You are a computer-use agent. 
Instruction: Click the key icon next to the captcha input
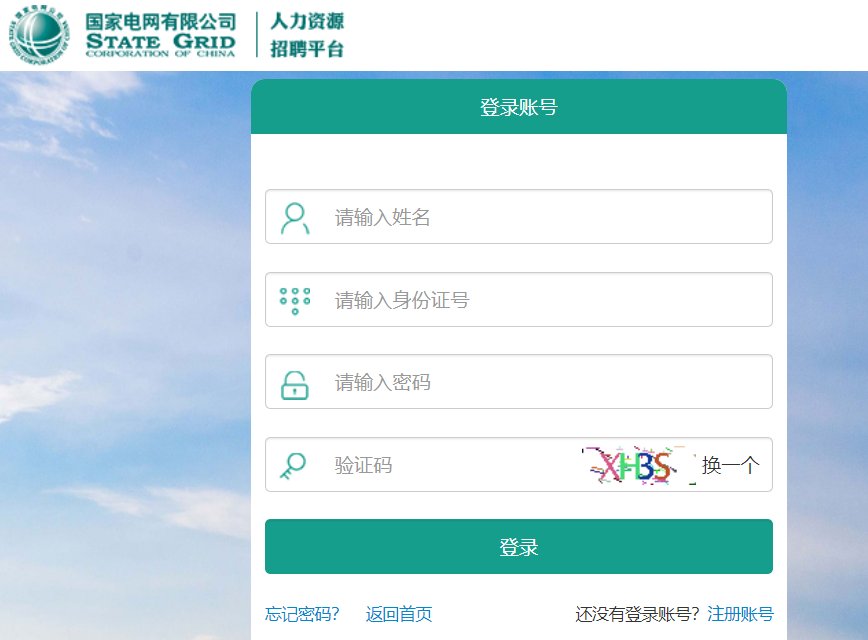pos(293,464)
